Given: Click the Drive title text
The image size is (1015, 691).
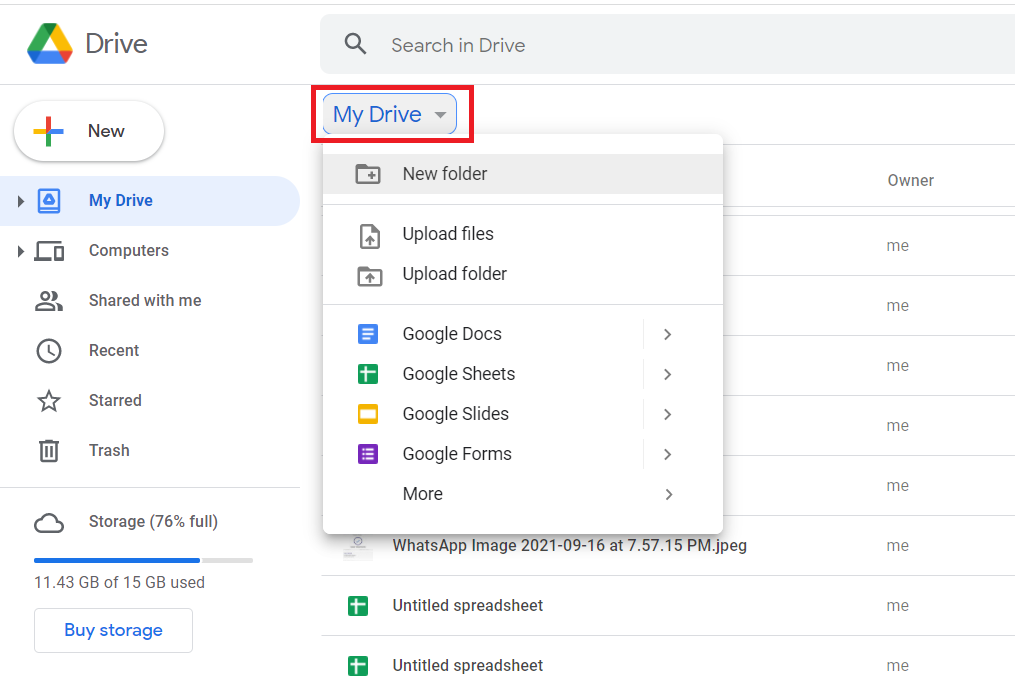Looking at the screenshot, I should (117, 44).
